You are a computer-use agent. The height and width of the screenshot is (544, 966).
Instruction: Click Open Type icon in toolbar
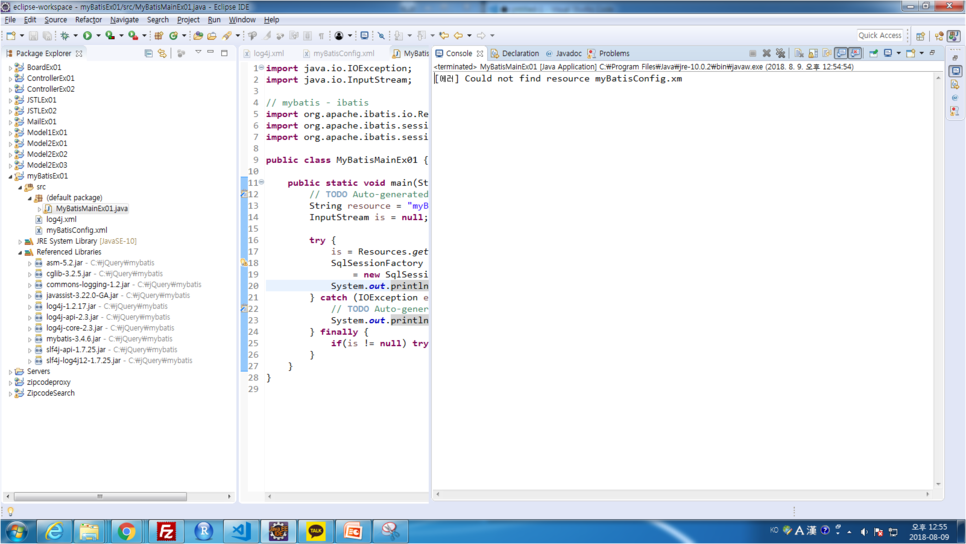point(198,36)
